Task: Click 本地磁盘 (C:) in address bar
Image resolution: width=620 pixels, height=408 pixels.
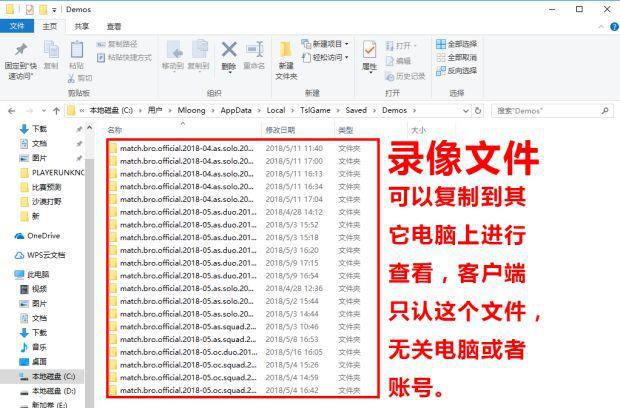Action: 111,110
